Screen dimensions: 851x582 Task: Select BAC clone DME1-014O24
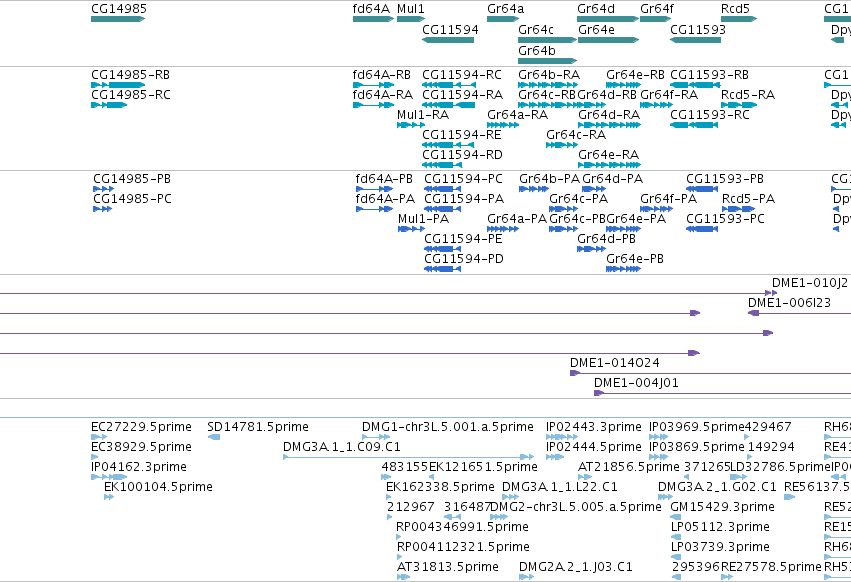pyautogui.click(x=710, y=373)
